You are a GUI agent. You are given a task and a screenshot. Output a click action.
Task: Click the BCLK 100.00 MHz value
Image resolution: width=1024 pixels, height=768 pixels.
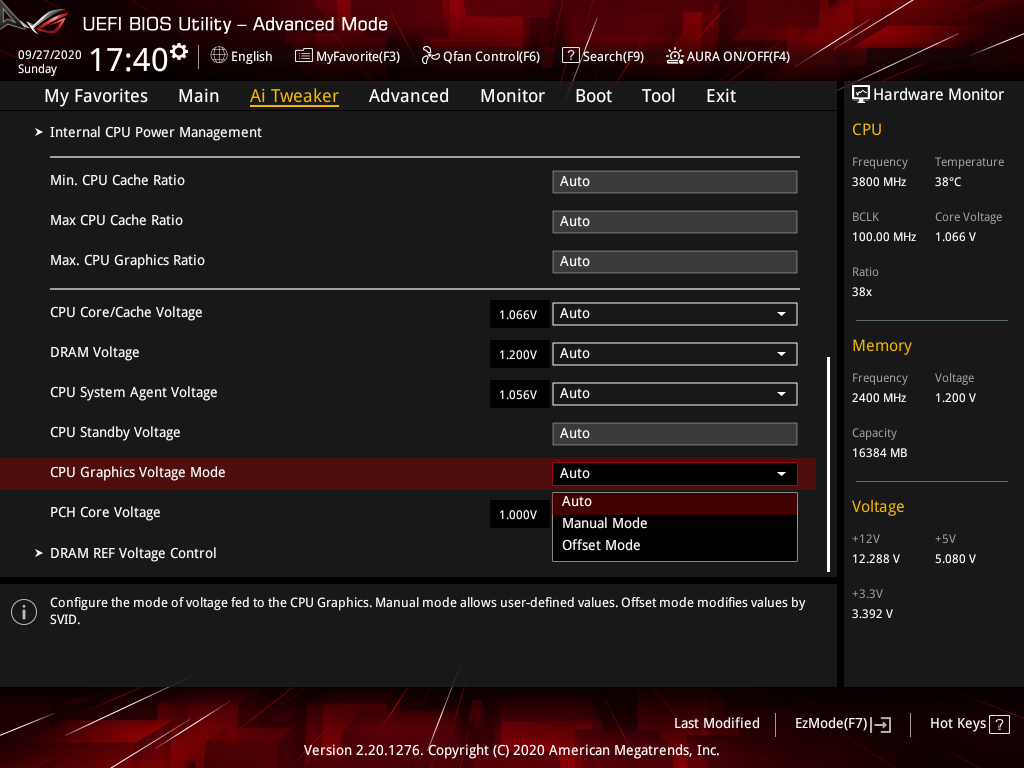click(884, 236)
